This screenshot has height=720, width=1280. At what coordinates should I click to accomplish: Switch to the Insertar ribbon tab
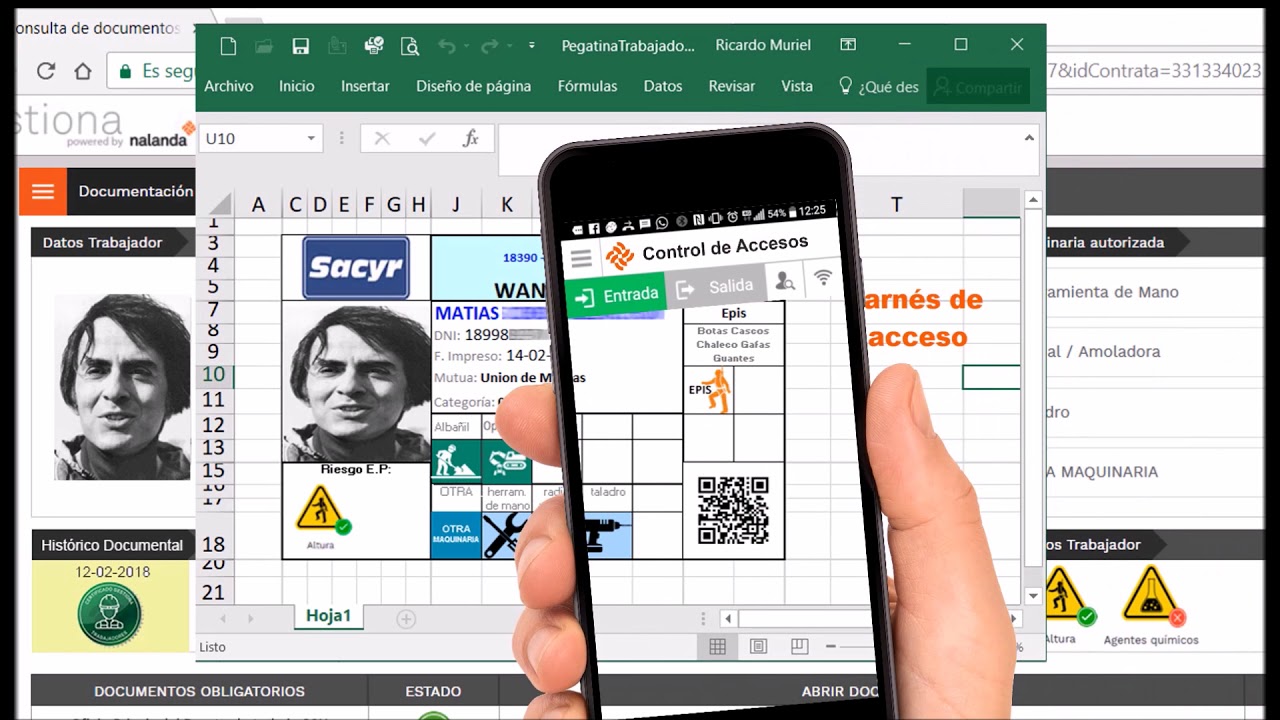pos(365,87)
